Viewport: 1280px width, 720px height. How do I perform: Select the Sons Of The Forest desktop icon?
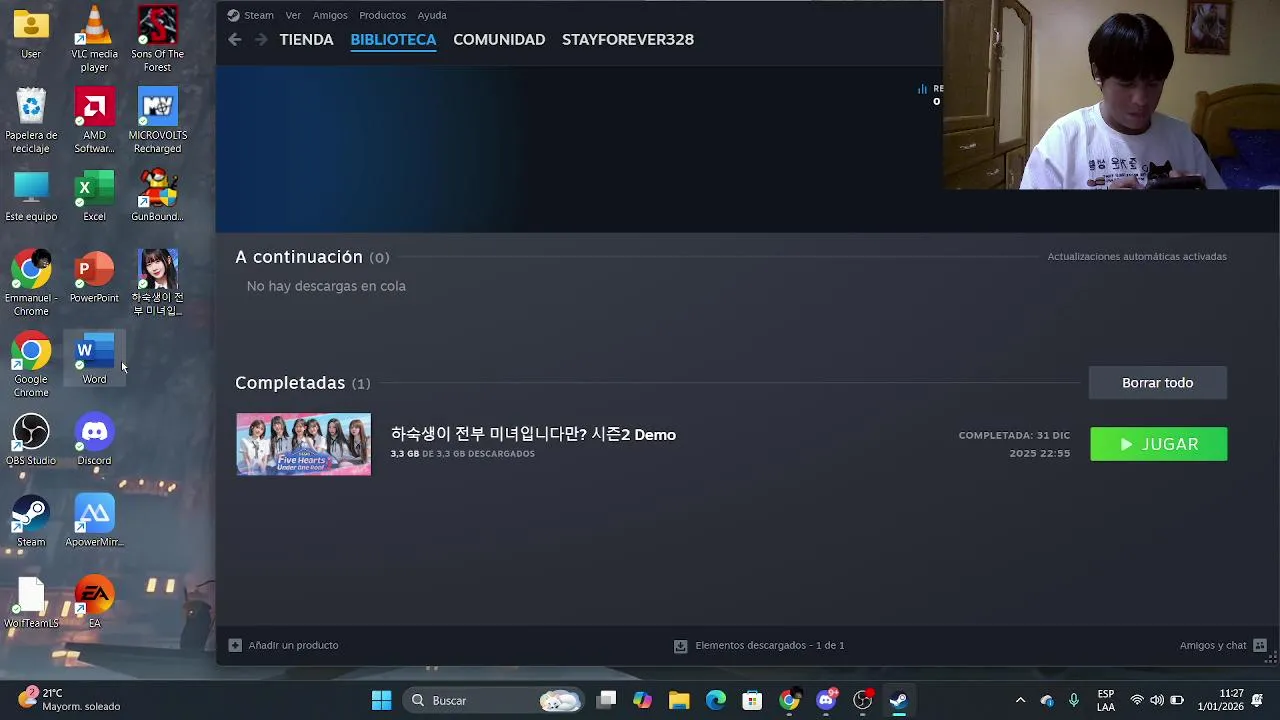tap(157, 39)
